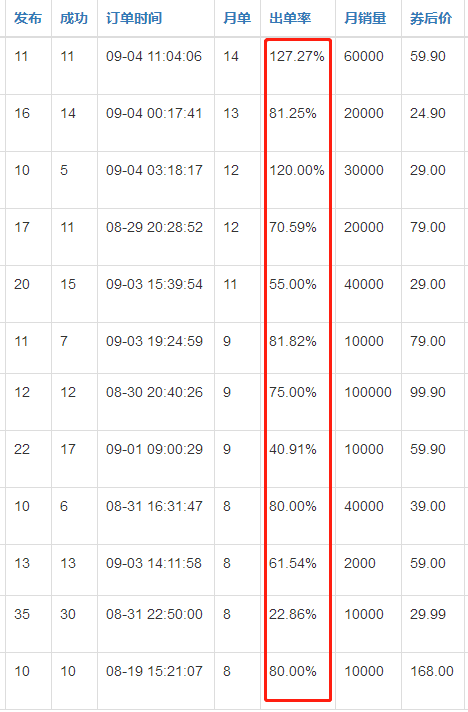The width and height of the screenshot is (468, 712).
Task: Click monthly sales cell 2000
Action: pyautogui.click(x=360, y=564)
